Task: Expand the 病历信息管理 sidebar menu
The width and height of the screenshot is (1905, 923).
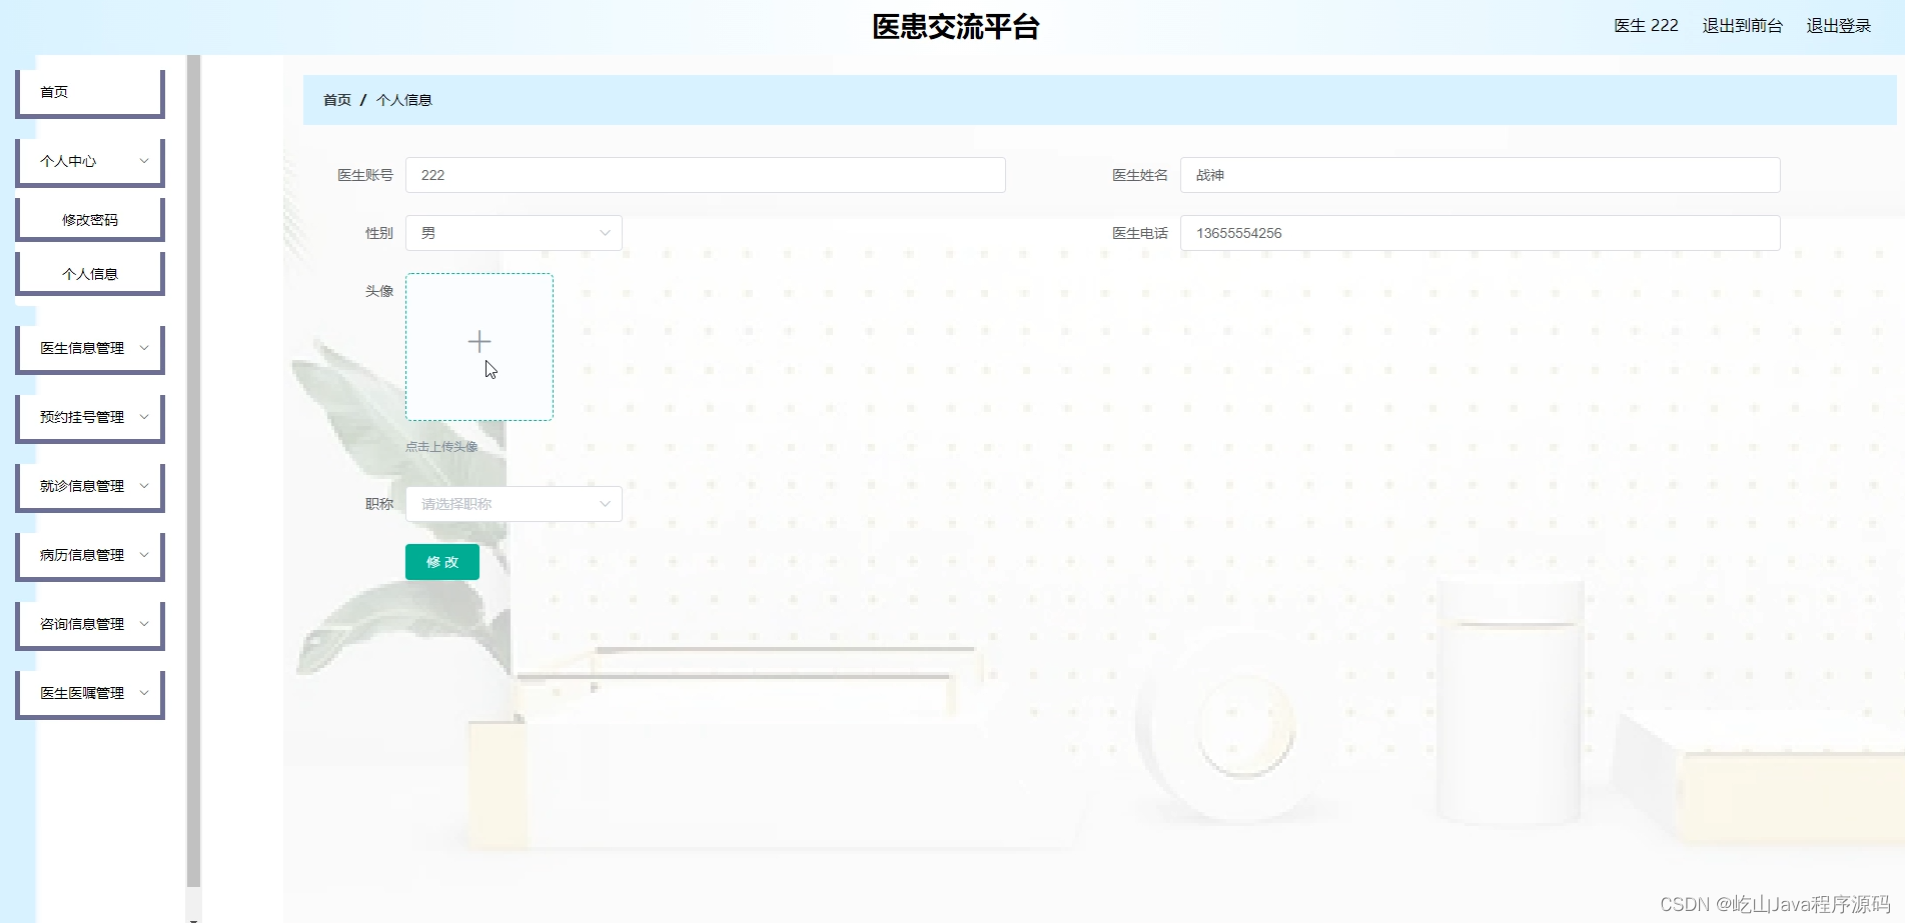Action: point(89,555)
